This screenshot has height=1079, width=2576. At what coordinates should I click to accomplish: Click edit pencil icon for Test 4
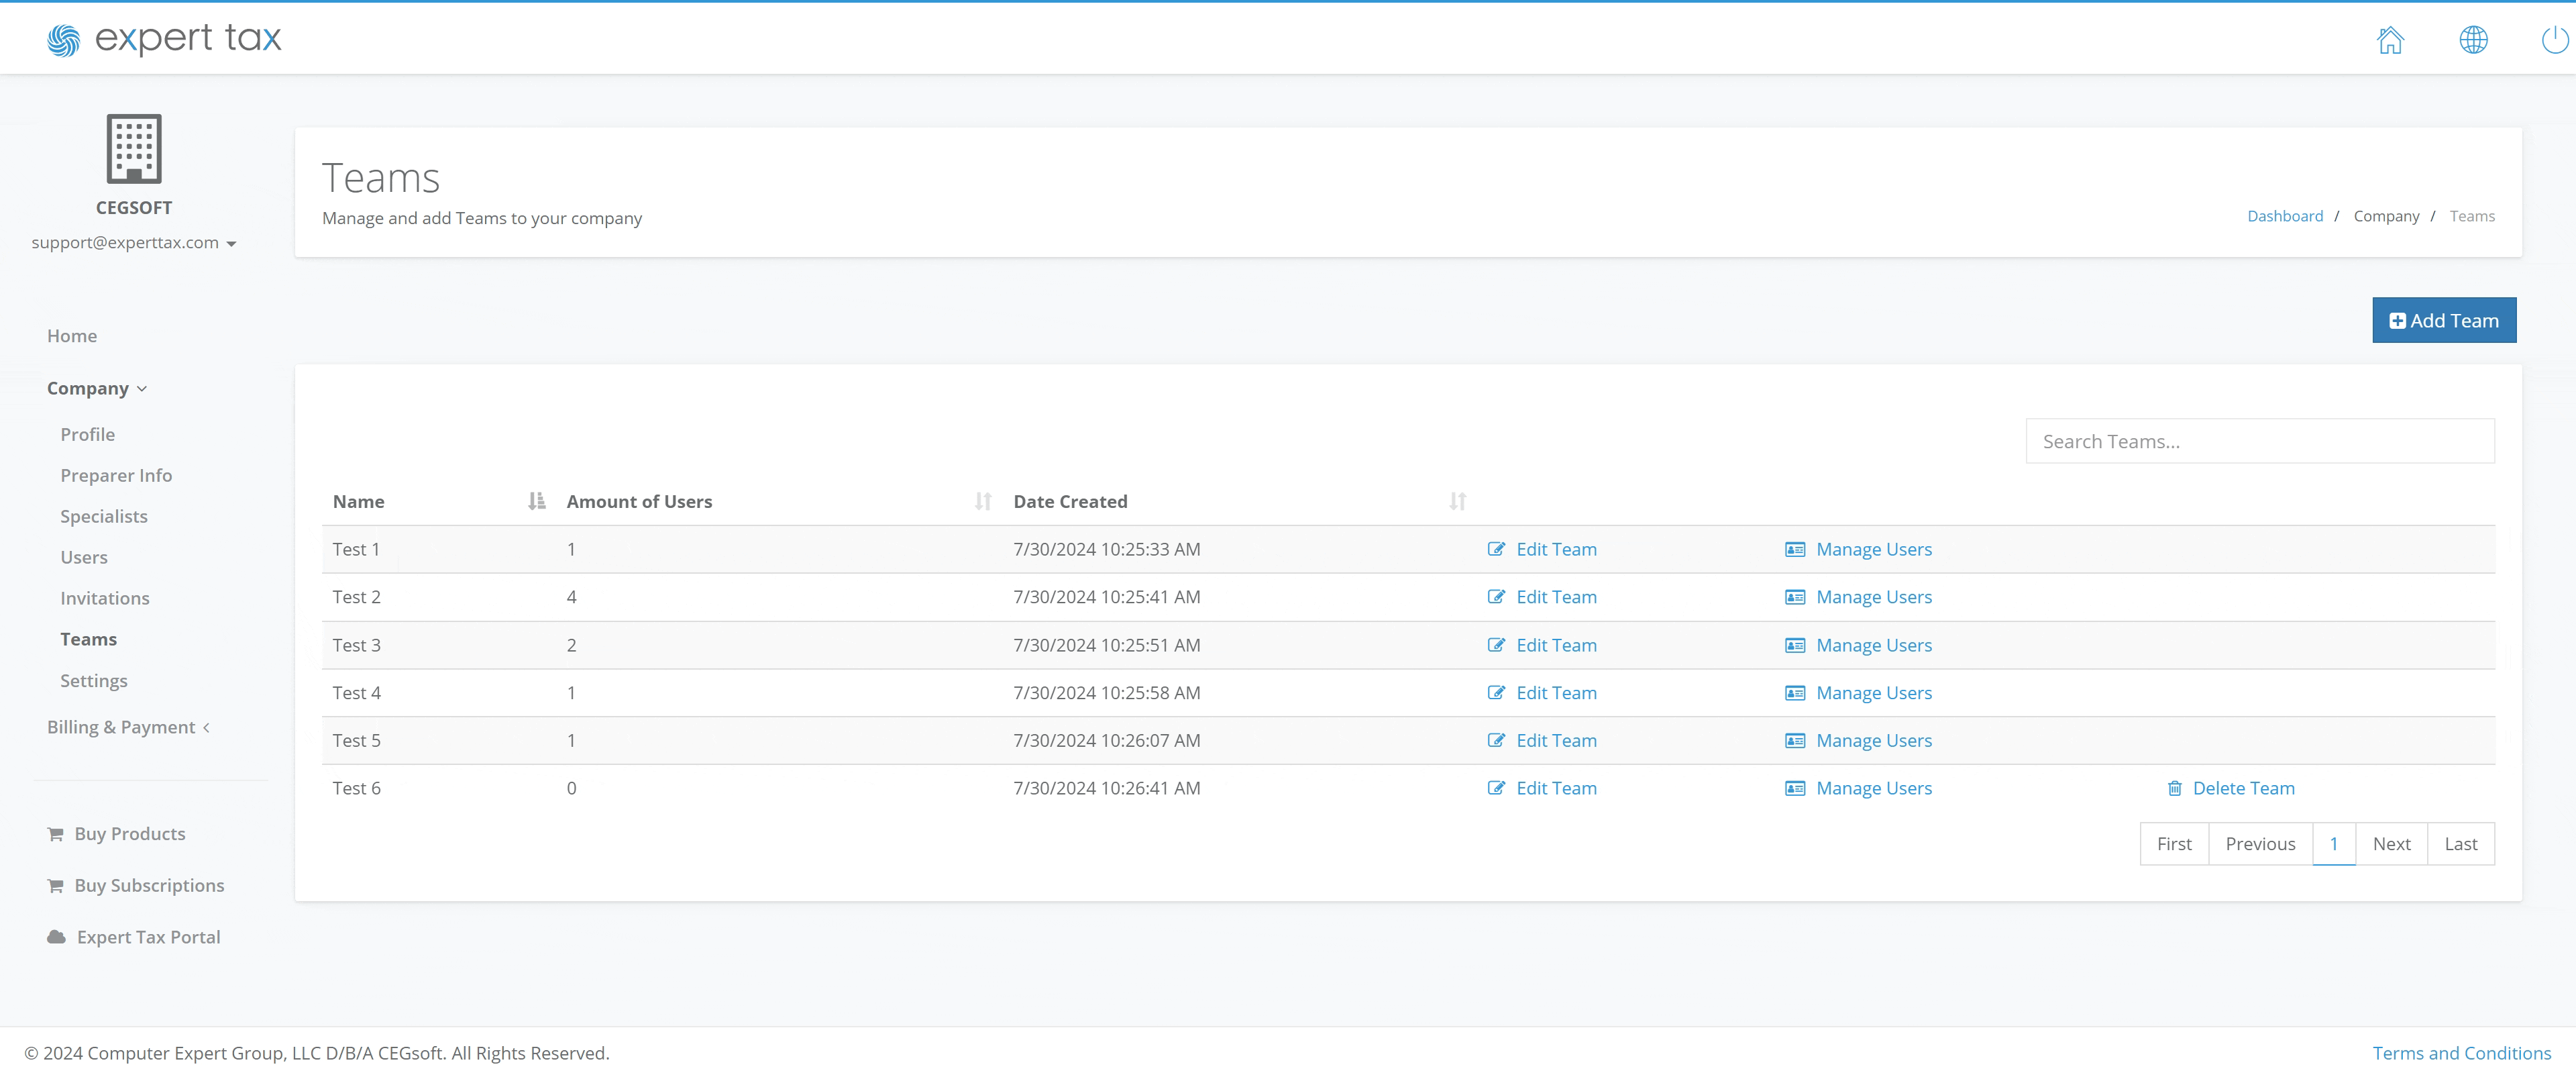1495,693
